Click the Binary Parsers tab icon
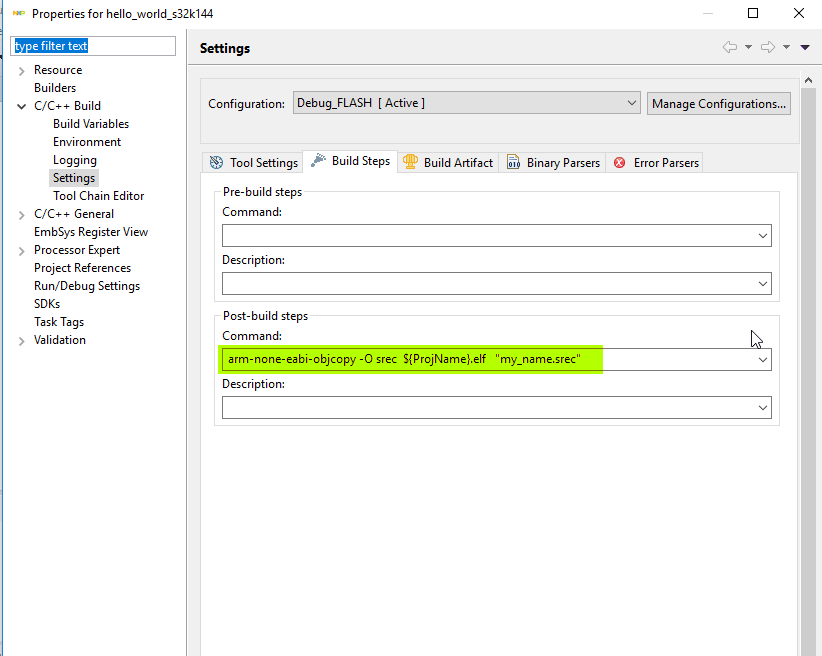The image size is (822, 656). (513, 162)
